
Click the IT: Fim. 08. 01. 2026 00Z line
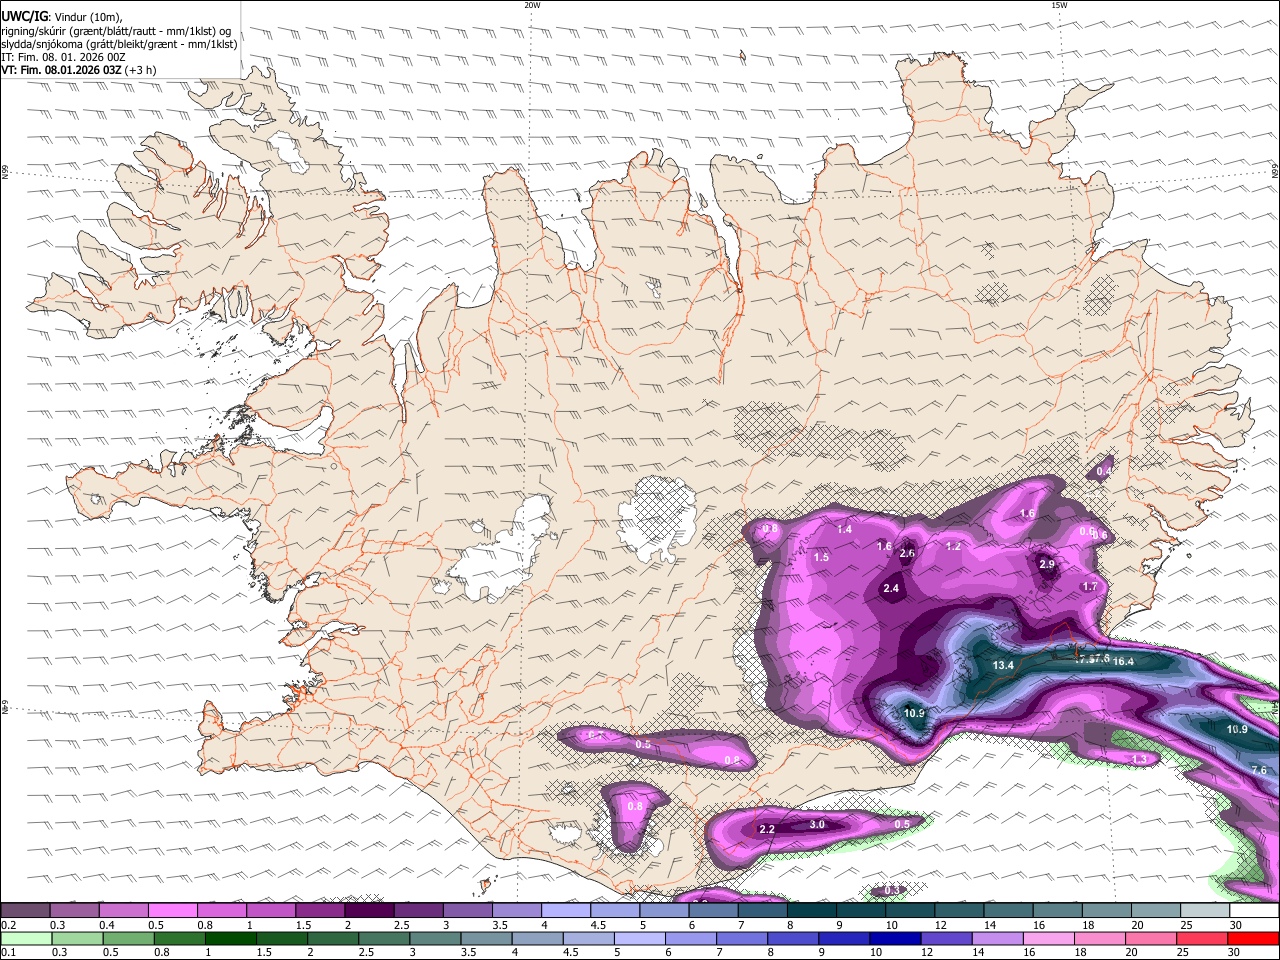tap(64, 57)
